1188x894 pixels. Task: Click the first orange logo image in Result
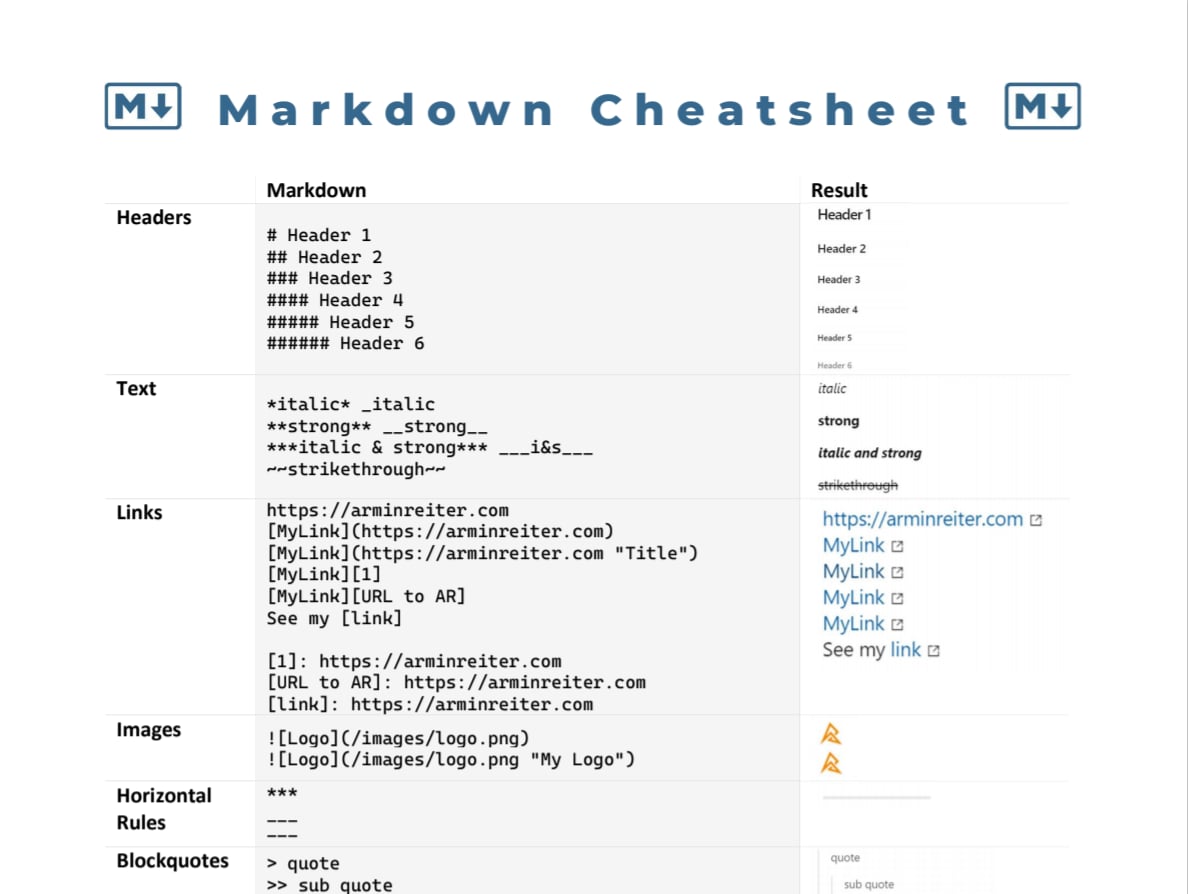point(830,735)
